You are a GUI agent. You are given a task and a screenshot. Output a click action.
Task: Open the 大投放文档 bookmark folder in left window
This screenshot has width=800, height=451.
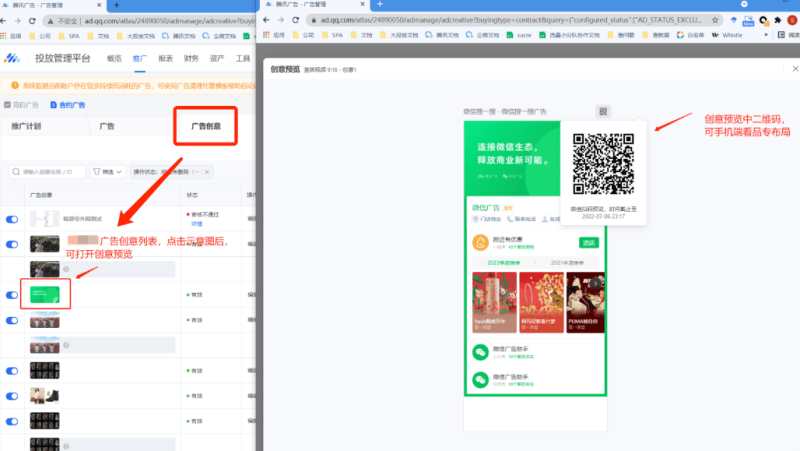[x=136, y=36]
